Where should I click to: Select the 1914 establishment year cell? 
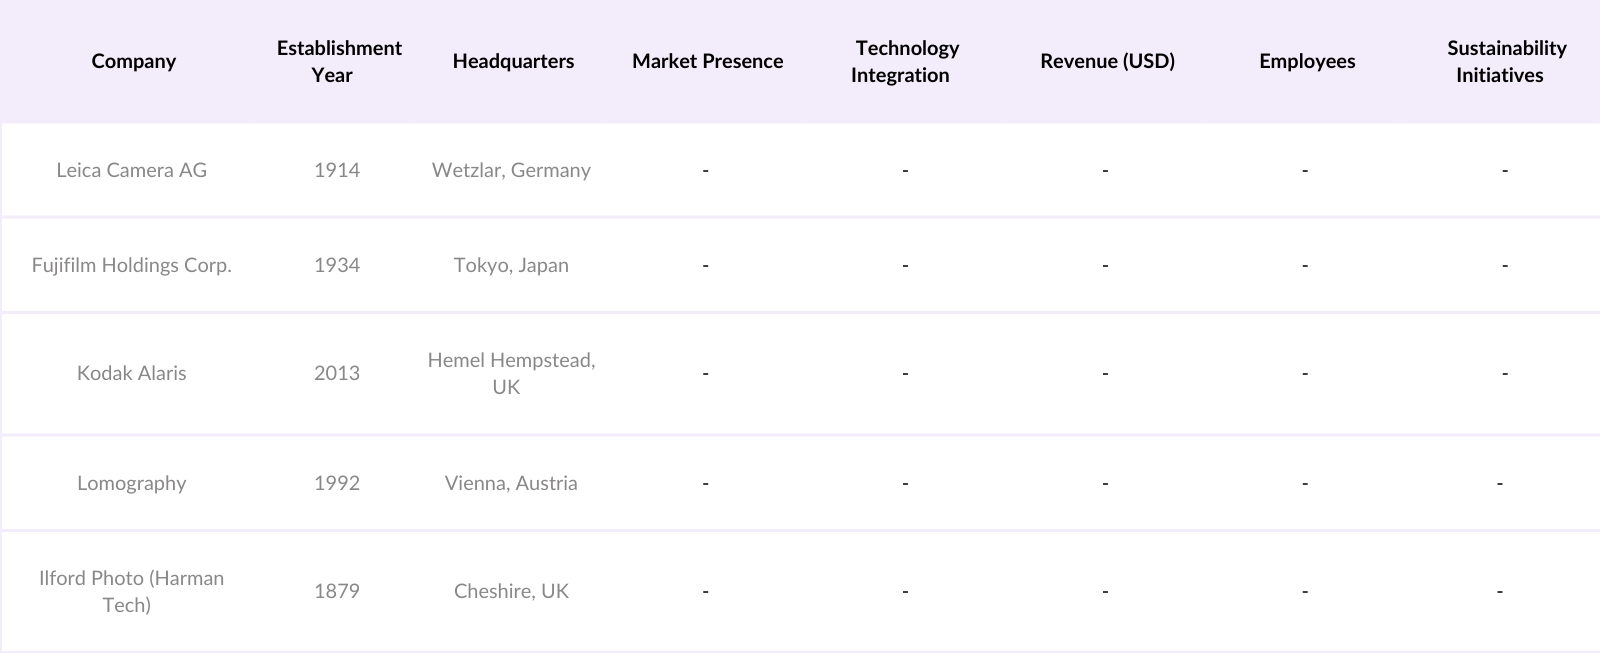coord(337,170)
